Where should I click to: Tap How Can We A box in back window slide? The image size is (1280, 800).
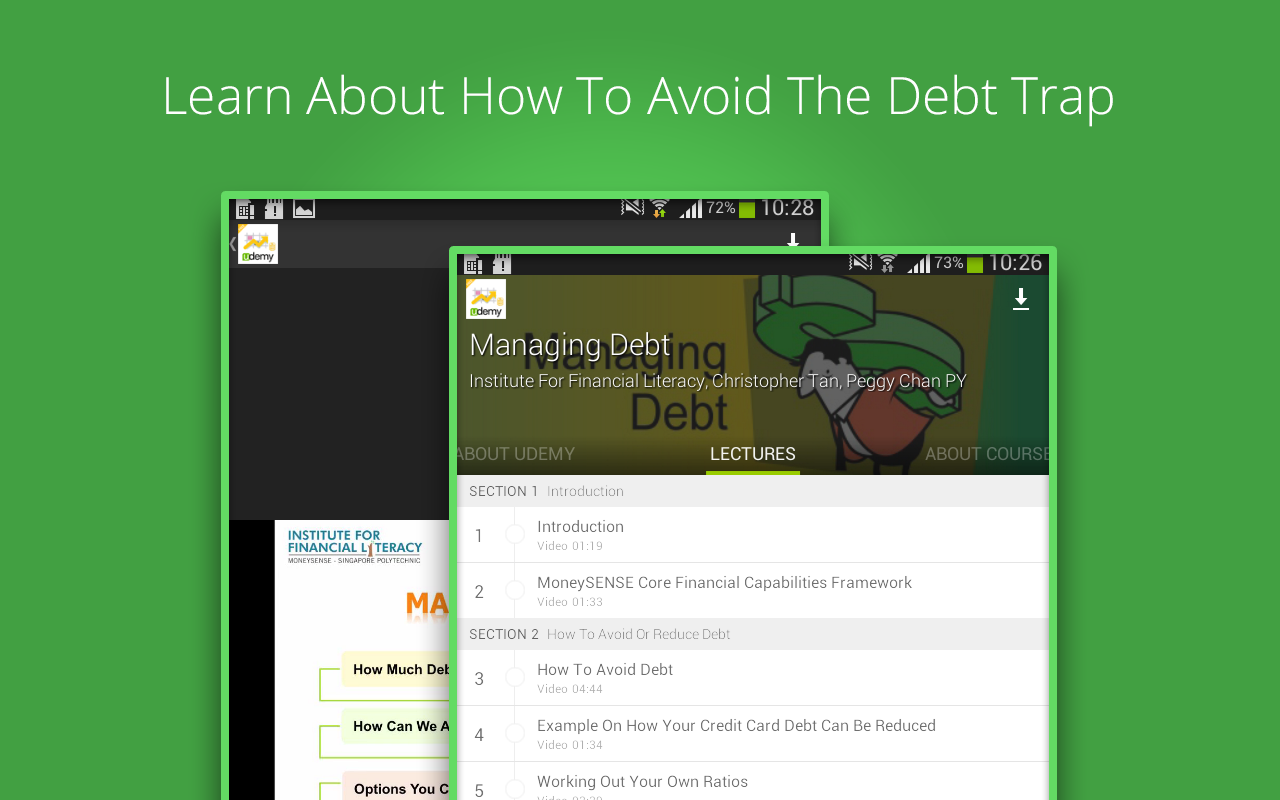pos(396,726)
